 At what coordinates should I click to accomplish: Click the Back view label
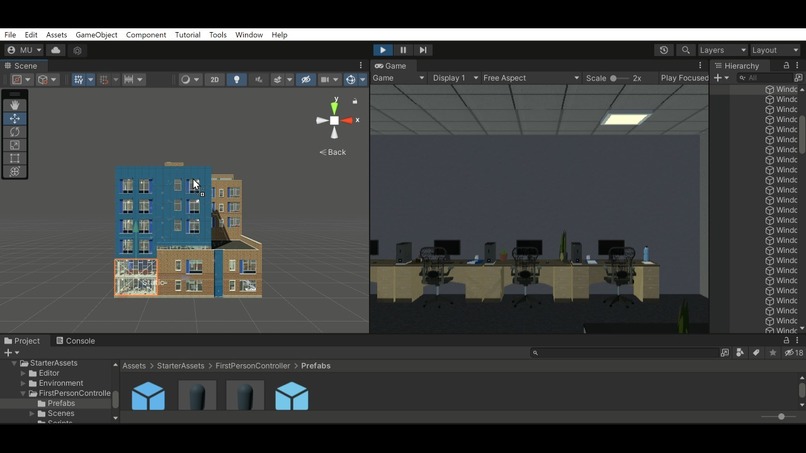pos(333,152)
